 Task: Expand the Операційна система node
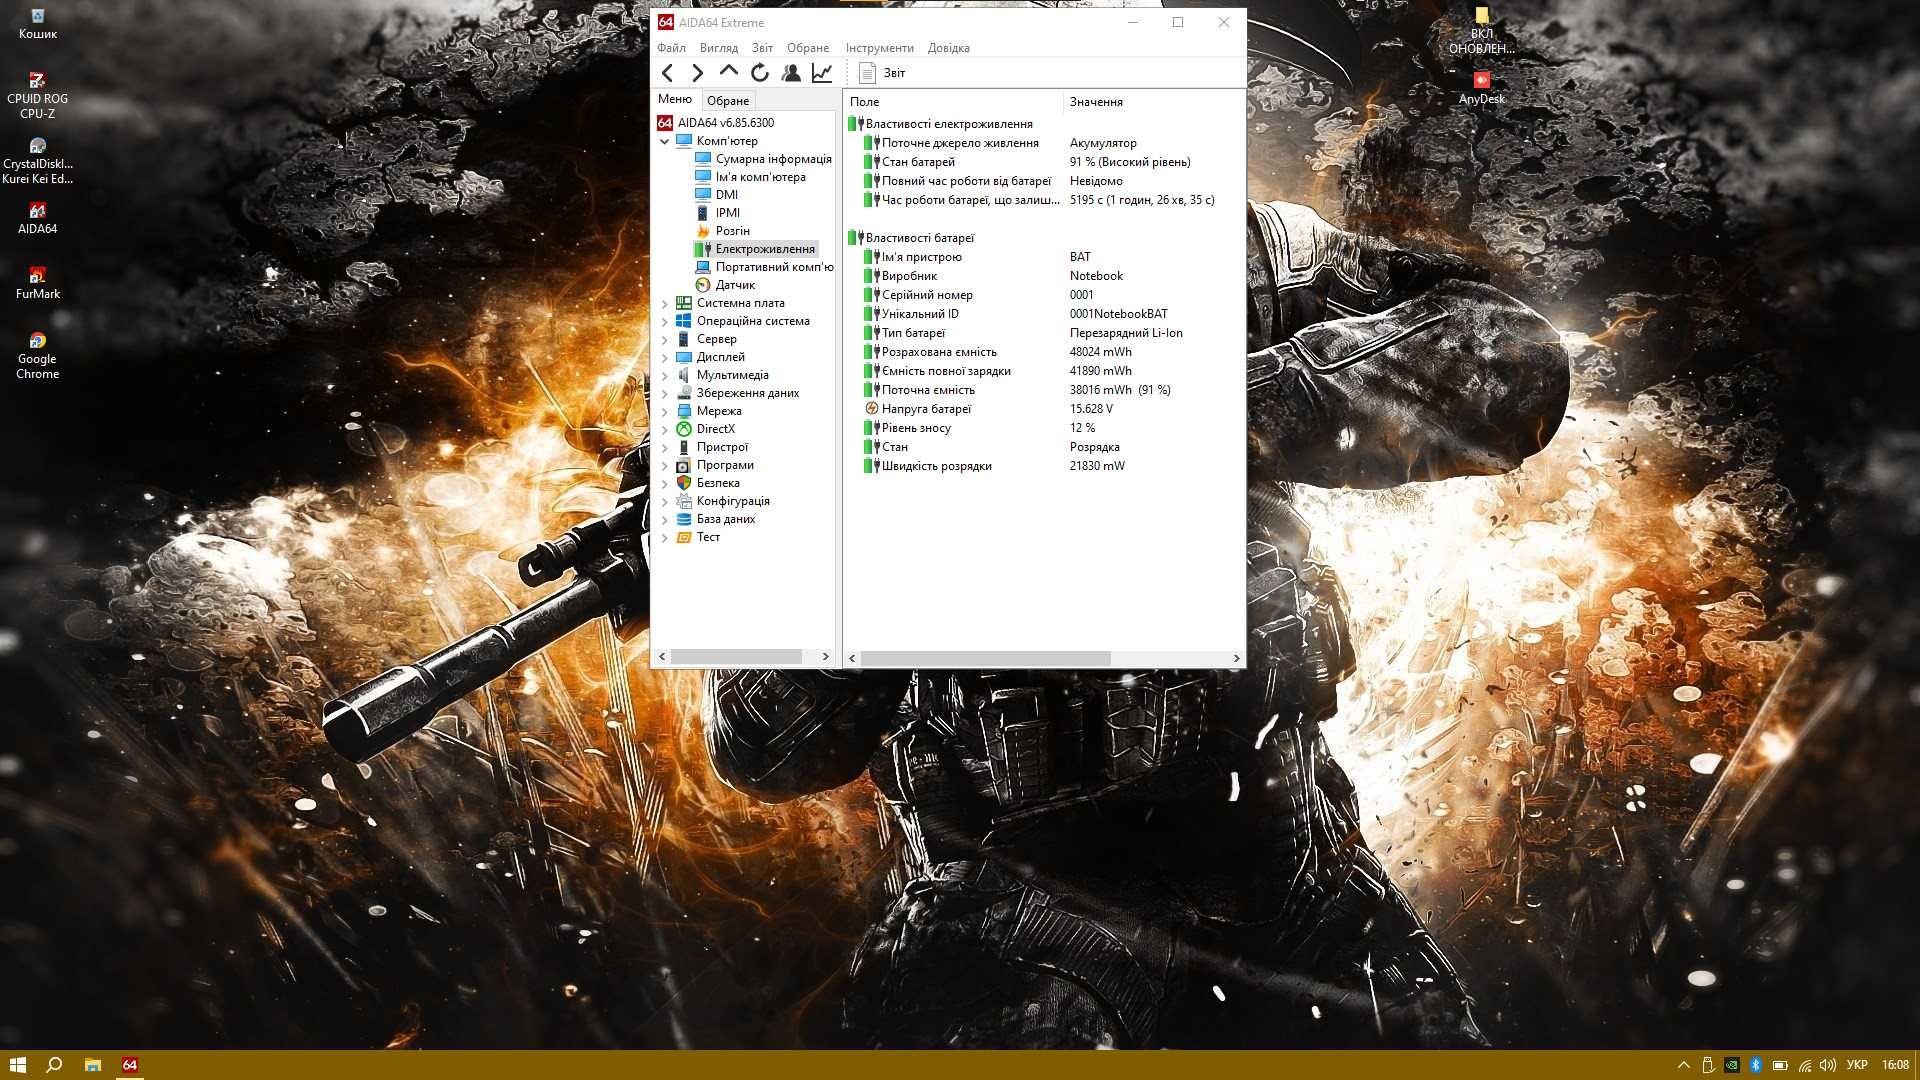pos(664,321)
